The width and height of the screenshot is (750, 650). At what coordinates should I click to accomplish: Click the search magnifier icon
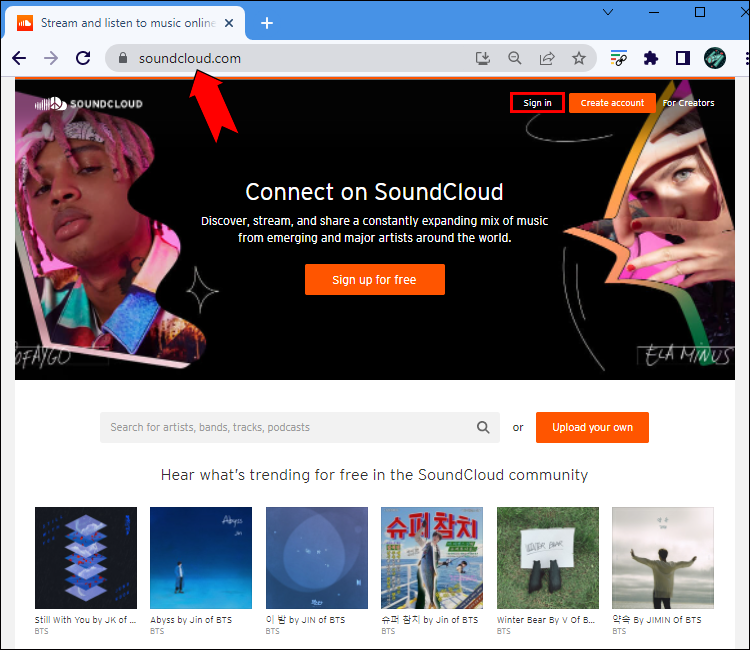click(483, 427)
